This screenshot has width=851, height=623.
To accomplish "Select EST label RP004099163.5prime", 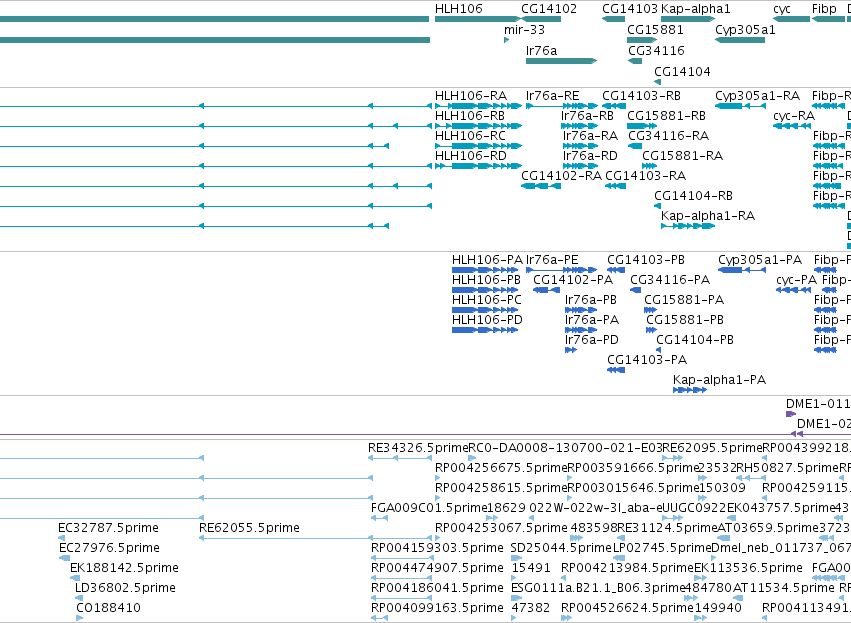I will 437,608.
